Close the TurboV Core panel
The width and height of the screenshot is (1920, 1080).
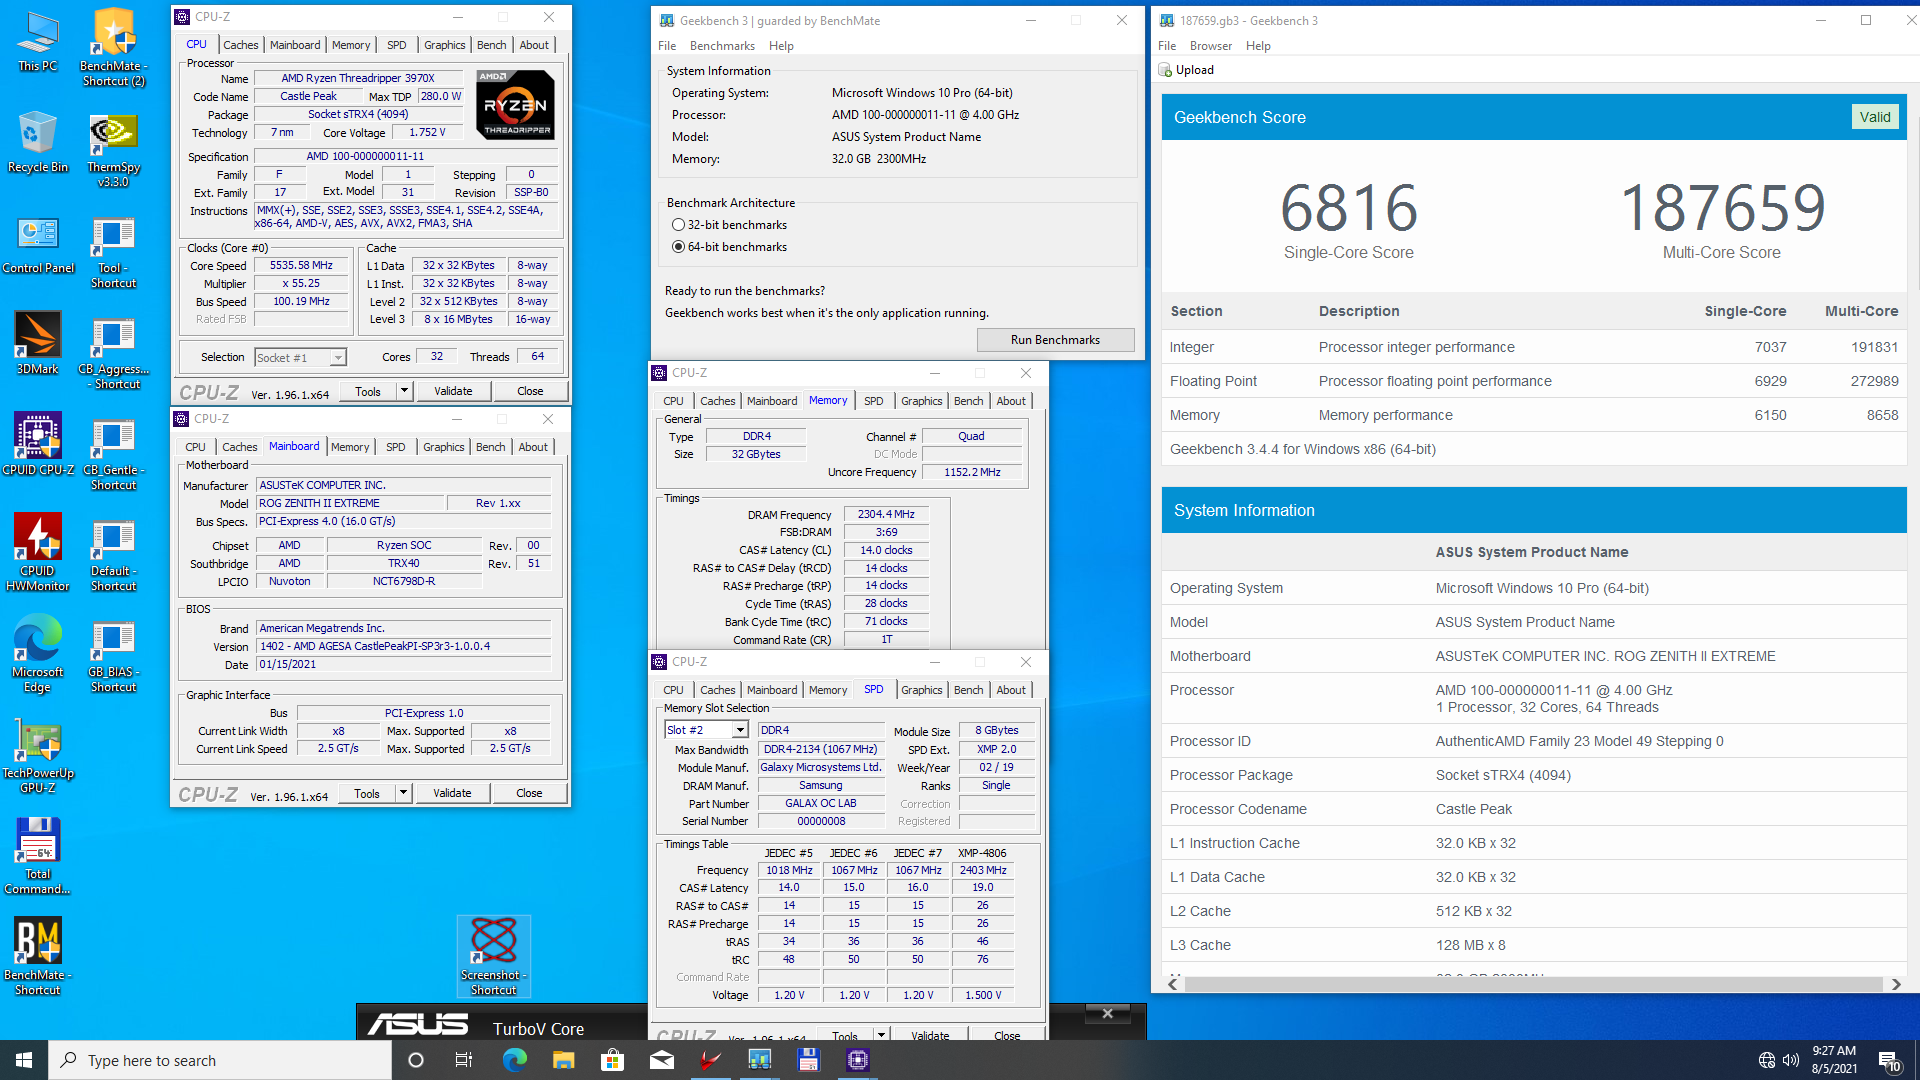(1107, 1014)
